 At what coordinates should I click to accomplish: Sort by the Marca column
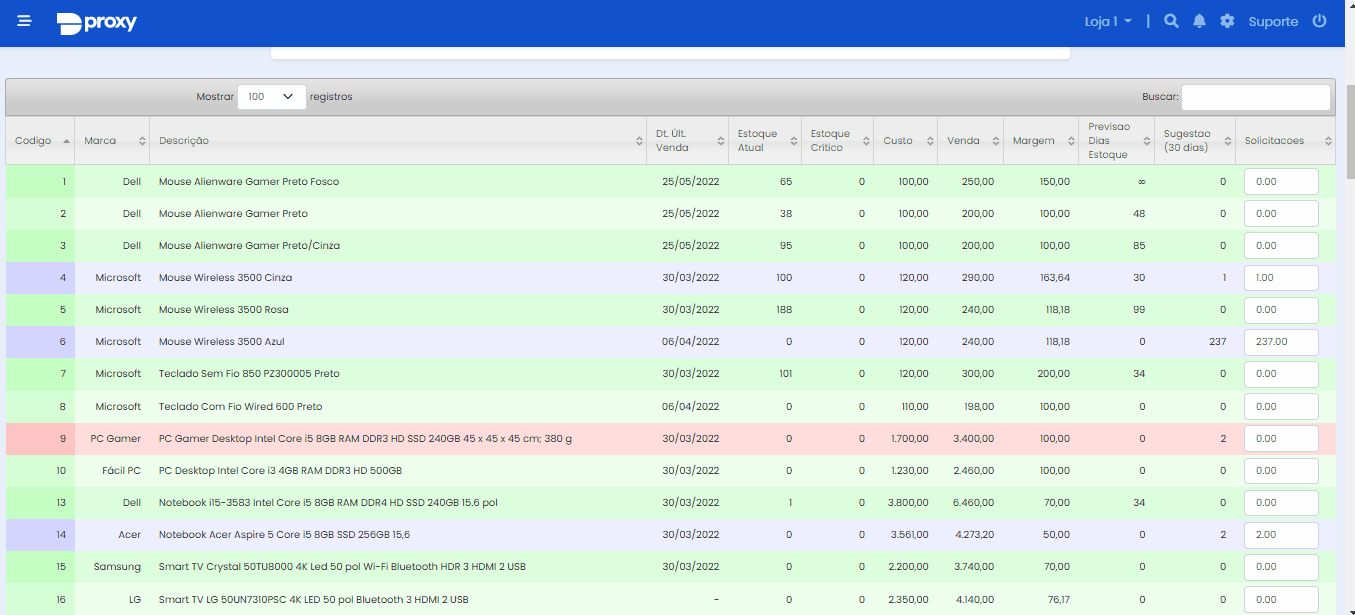coord(112,141)
